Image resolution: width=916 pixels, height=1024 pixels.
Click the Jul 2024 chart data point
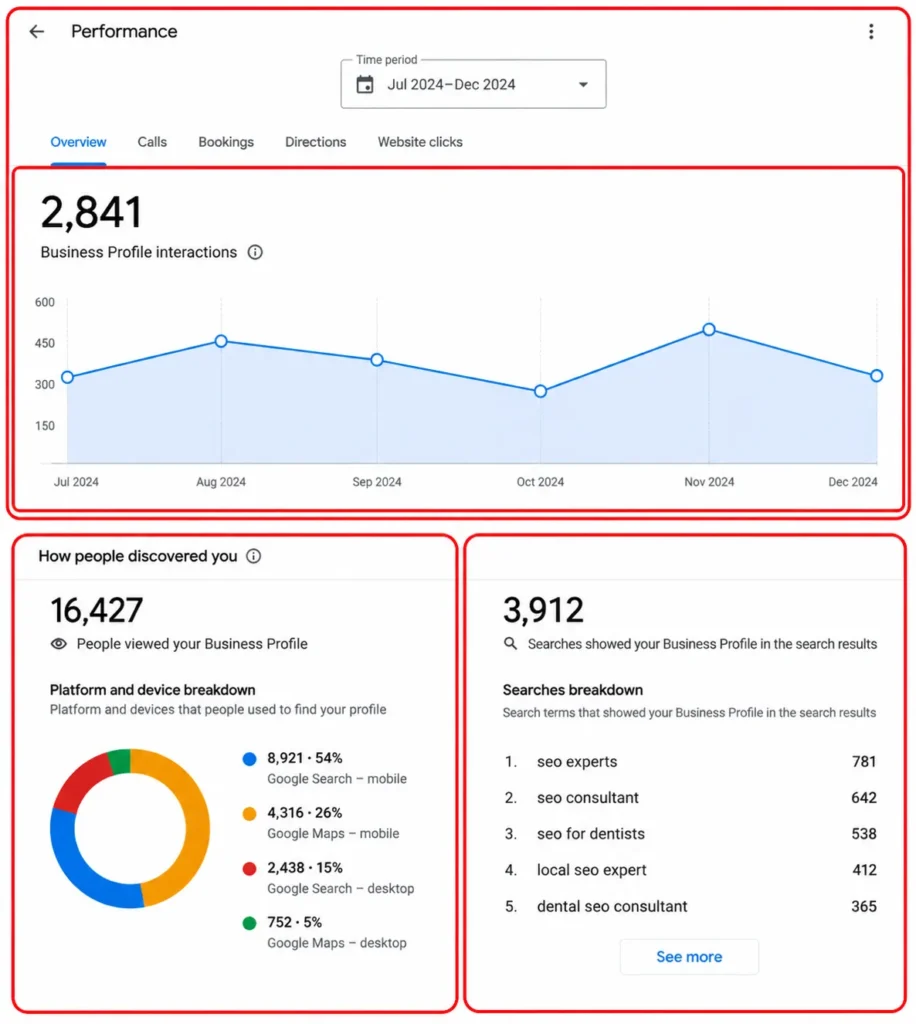67,377
